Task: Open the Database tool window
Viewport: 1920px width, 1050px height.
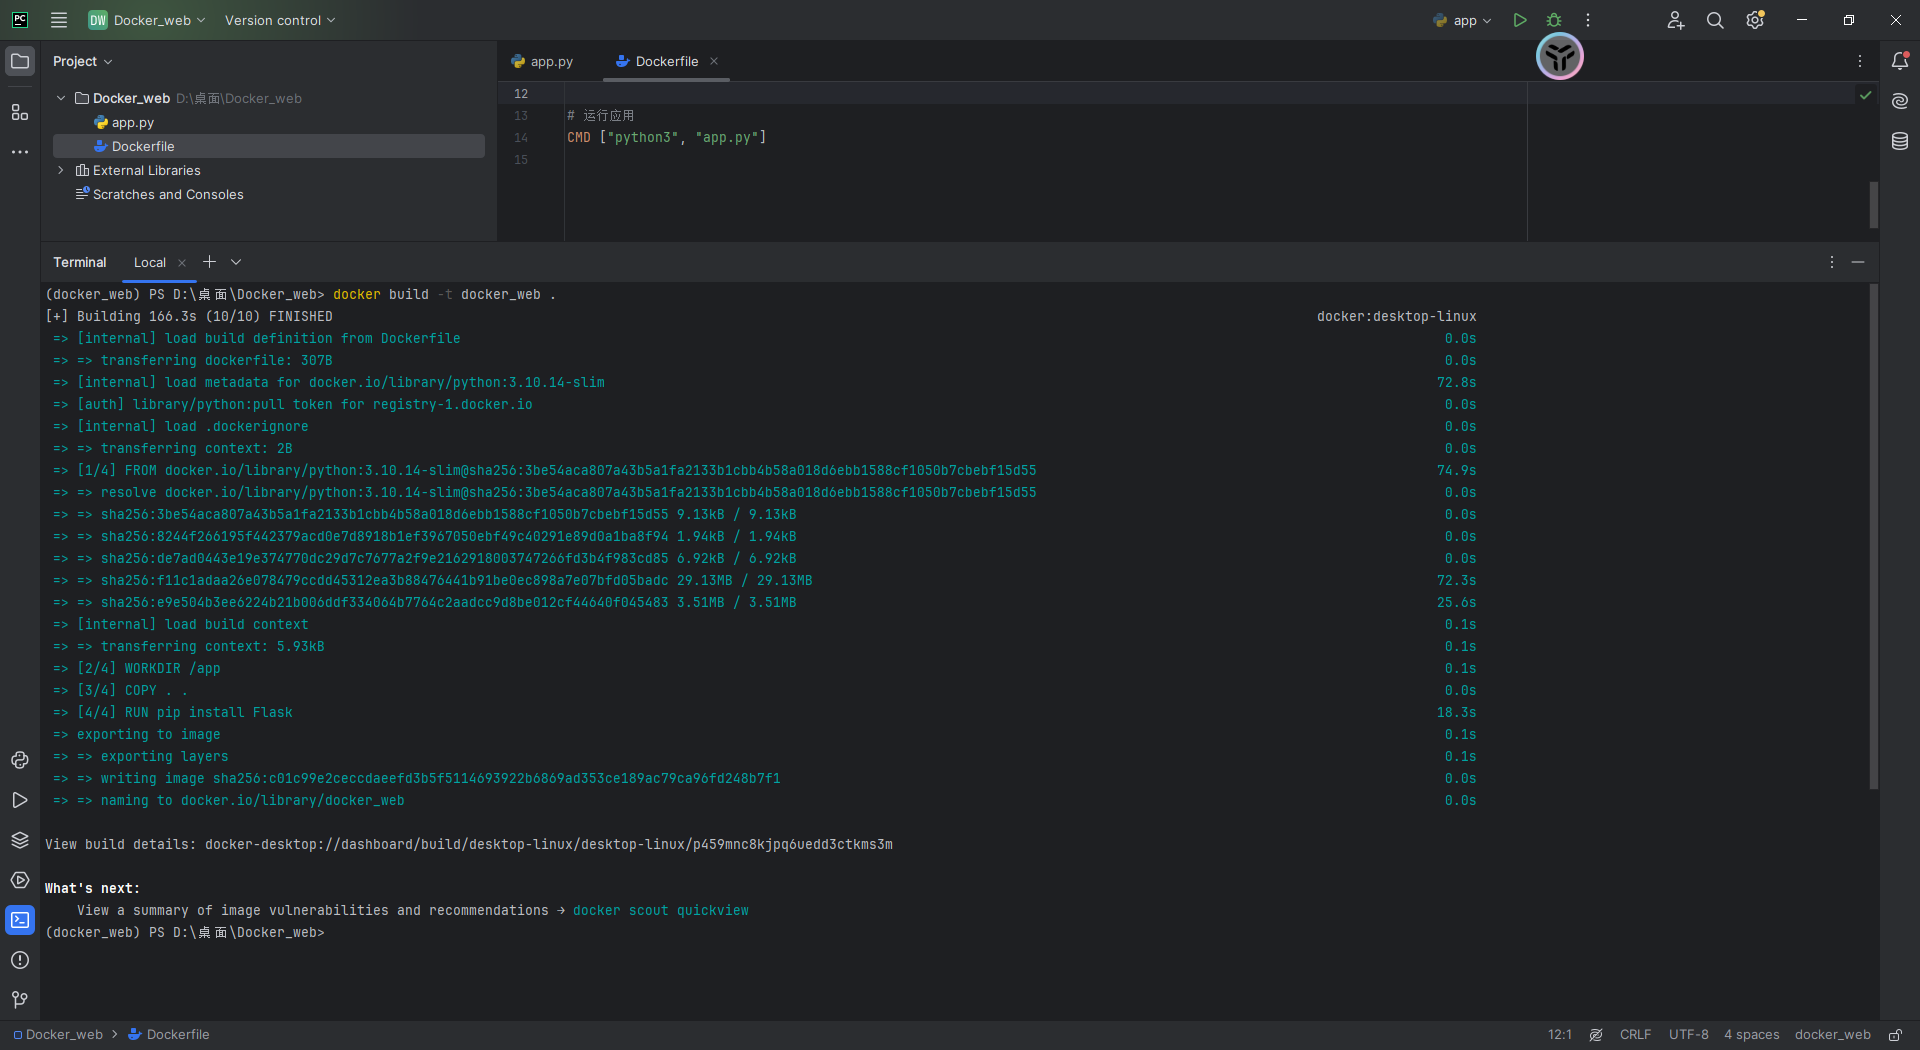Action: (x=1900, y=141)
